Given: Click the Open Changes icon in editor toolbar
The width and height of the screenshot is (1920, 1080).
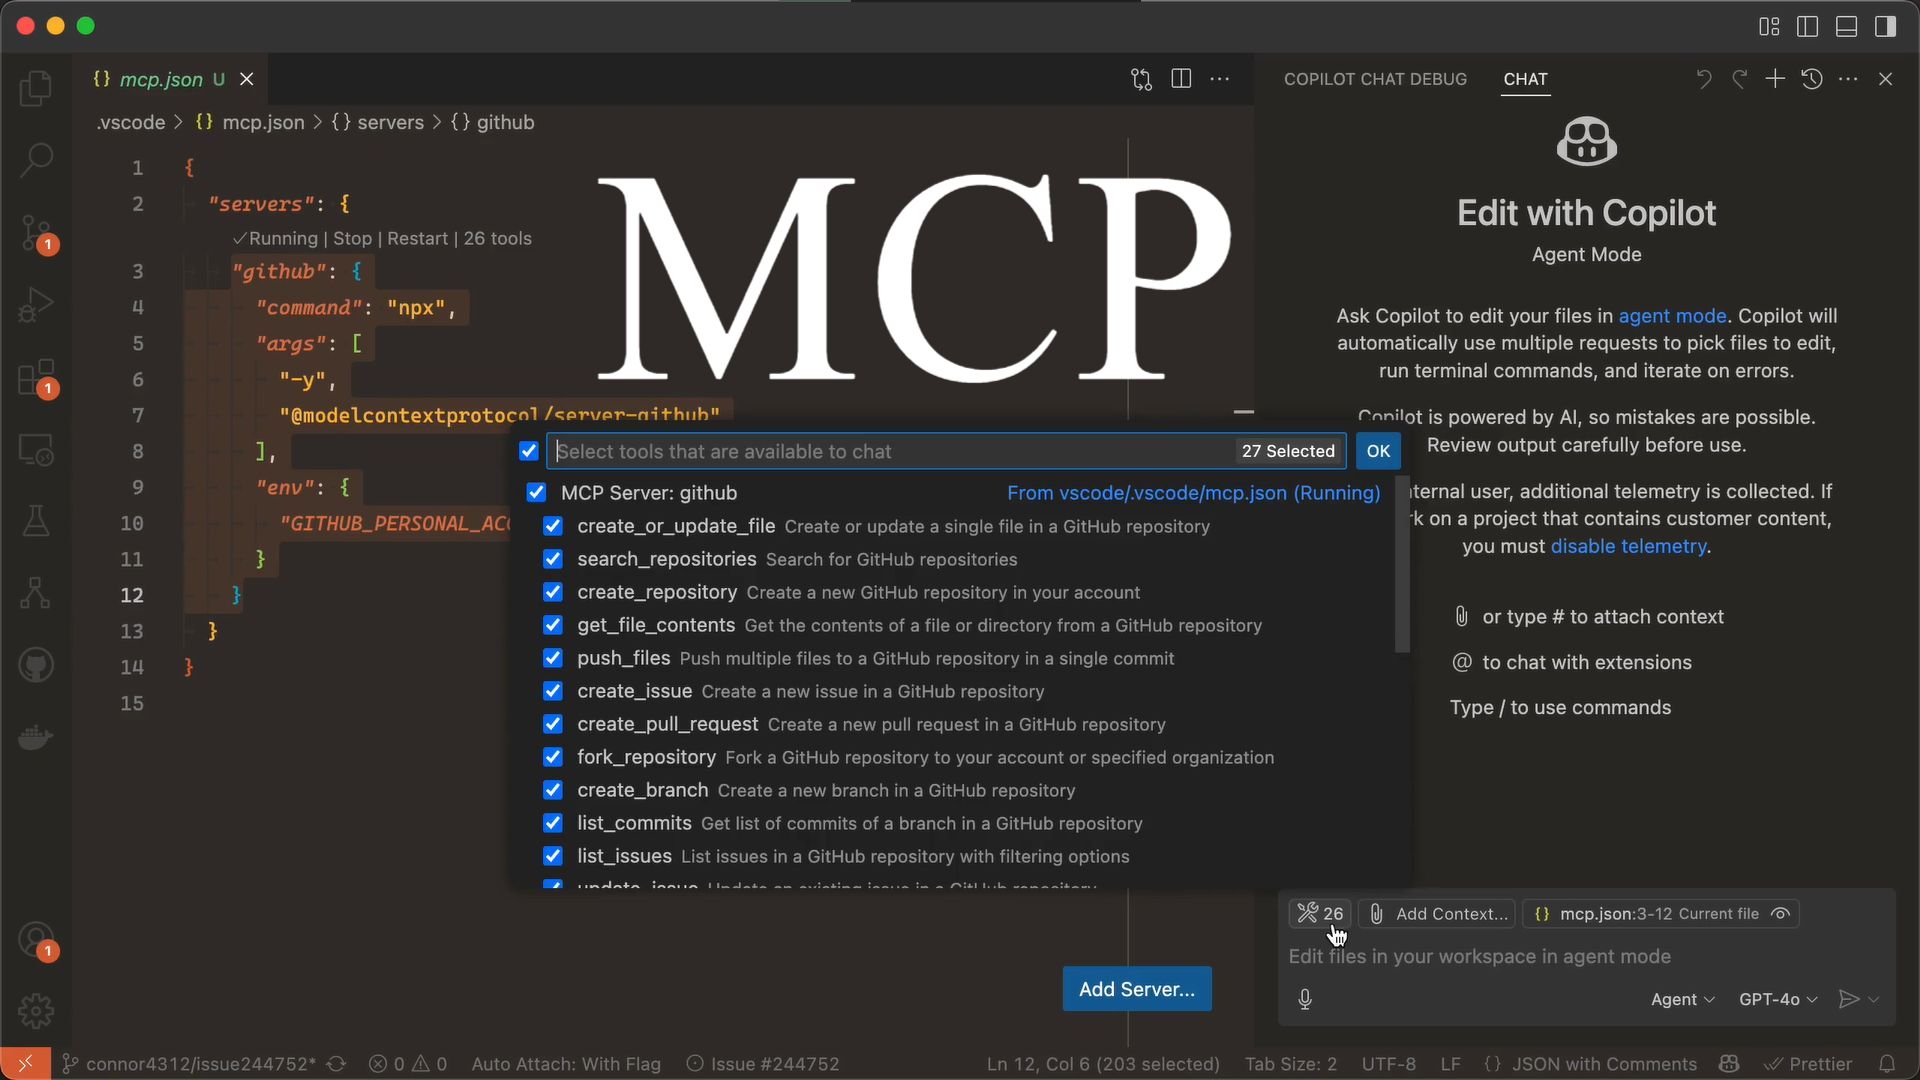Looking at the screenshot, I should pyautogui.click(x=1141, y=79).
